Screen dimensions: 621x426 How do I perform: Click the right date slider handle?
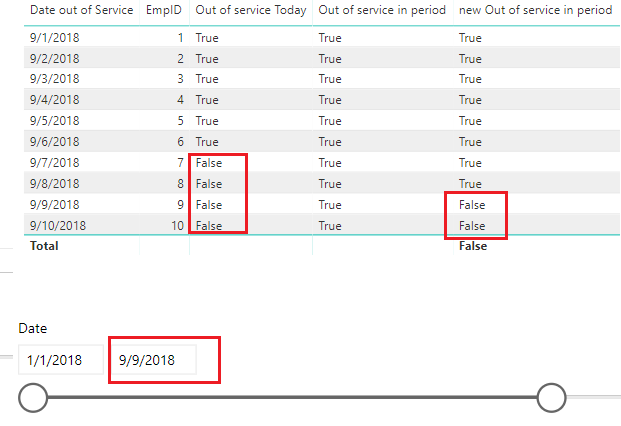click(x=551, y=397)
